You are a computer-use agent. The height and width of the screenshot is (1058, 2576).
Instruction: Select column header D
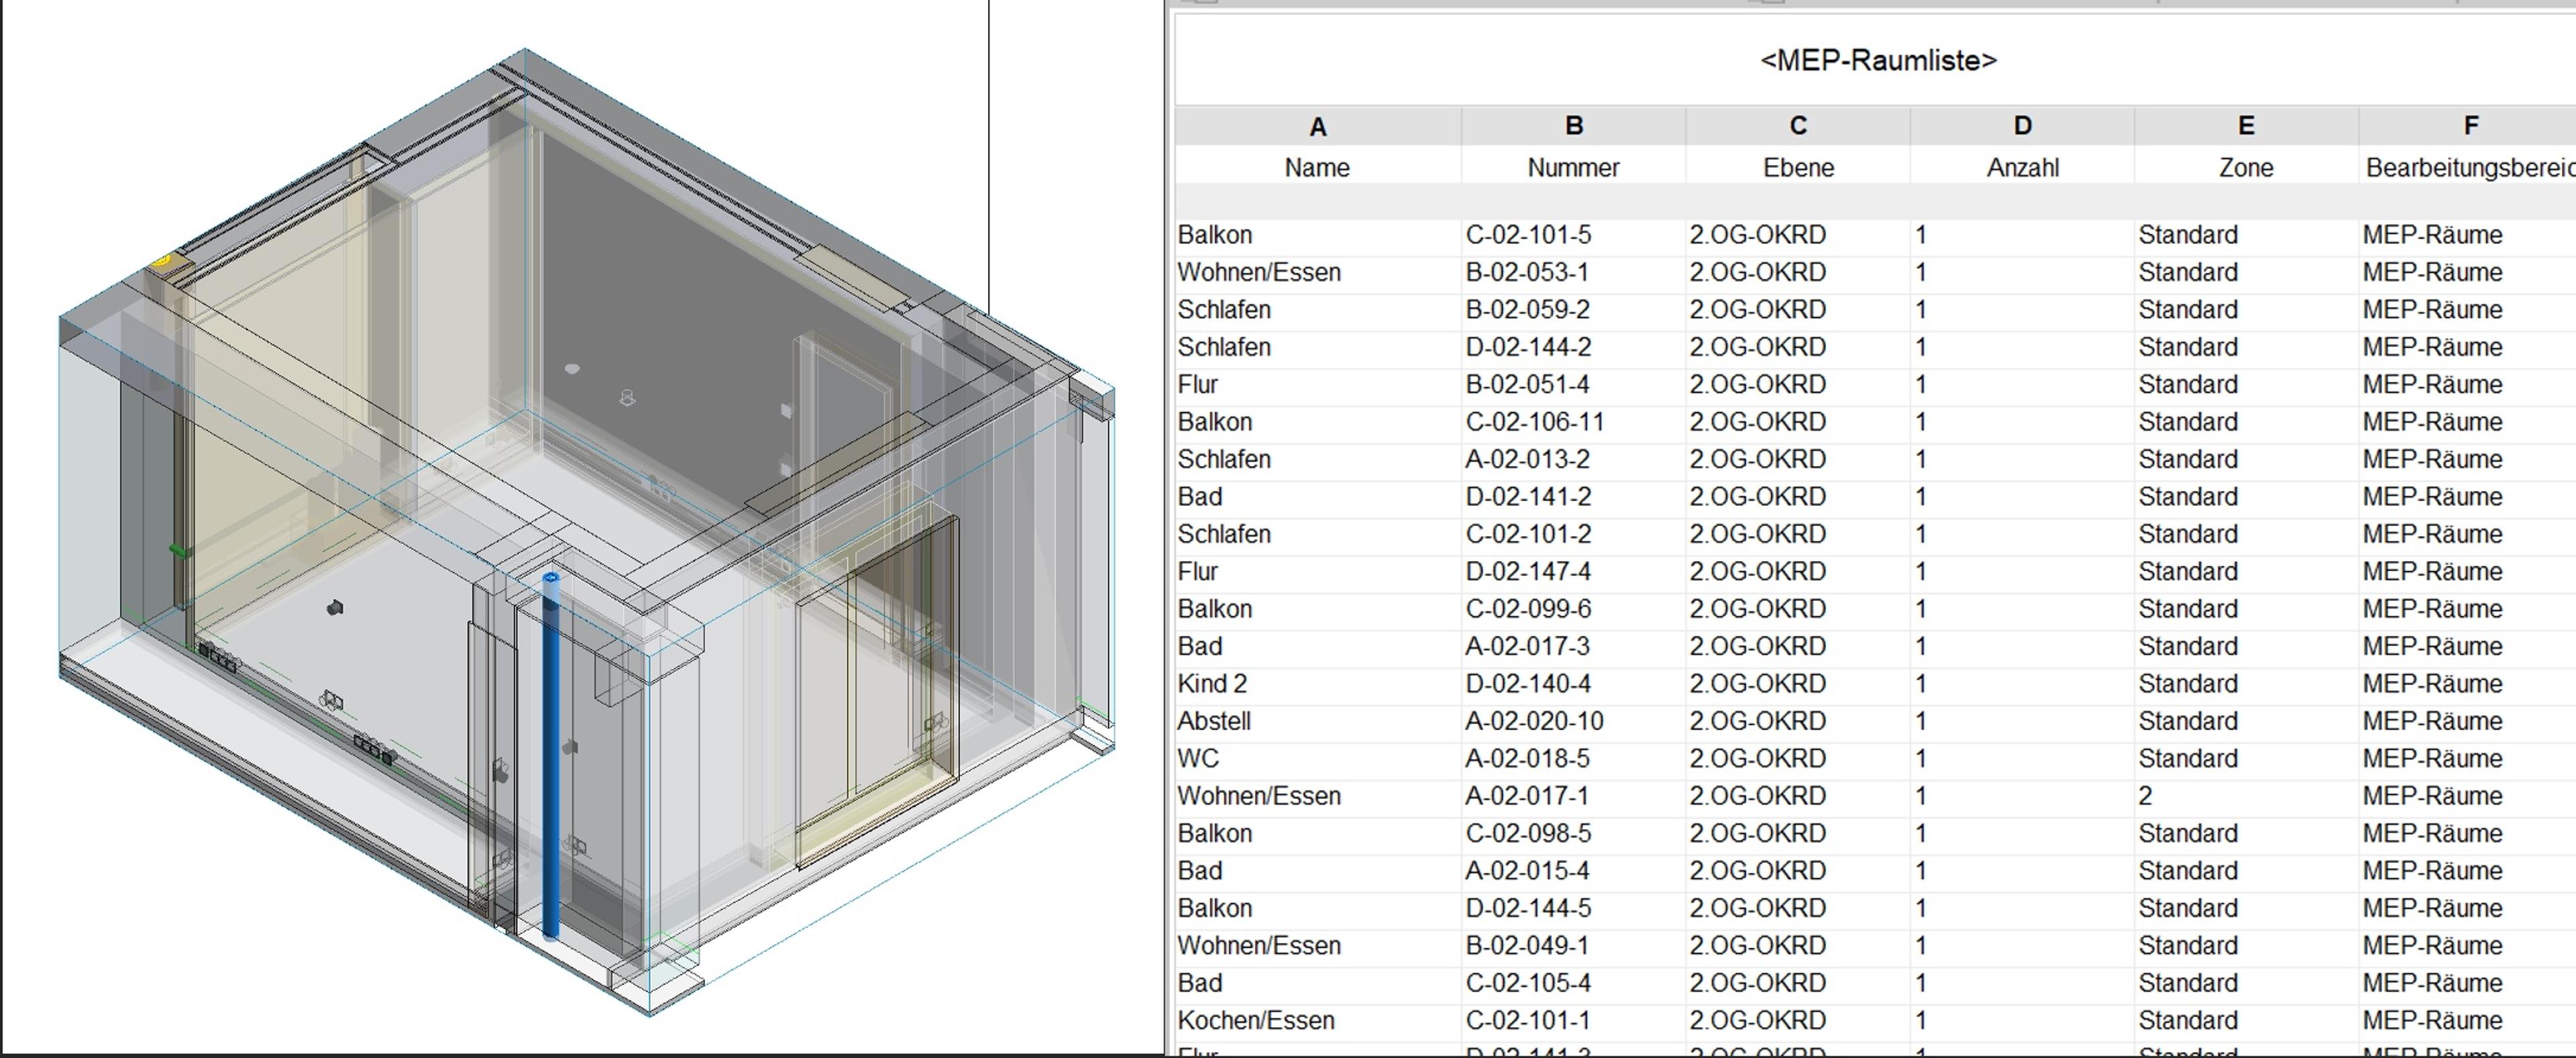coord(2022,126)
